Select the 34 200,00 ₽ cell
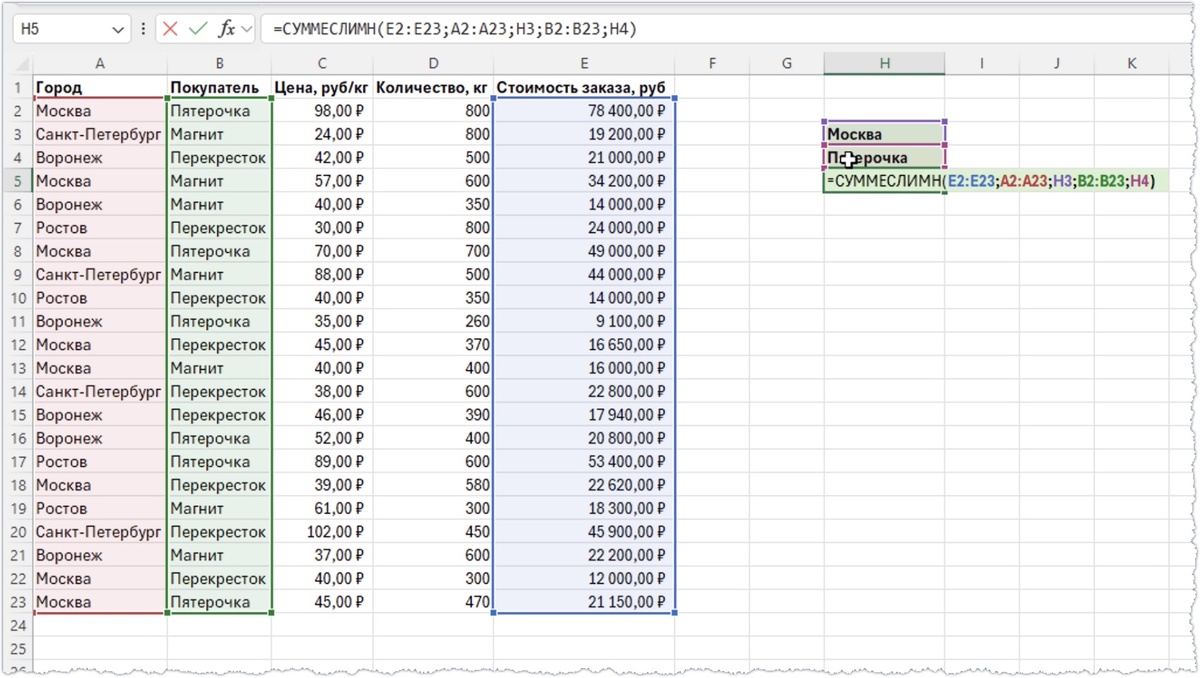 tap(585, 181)
